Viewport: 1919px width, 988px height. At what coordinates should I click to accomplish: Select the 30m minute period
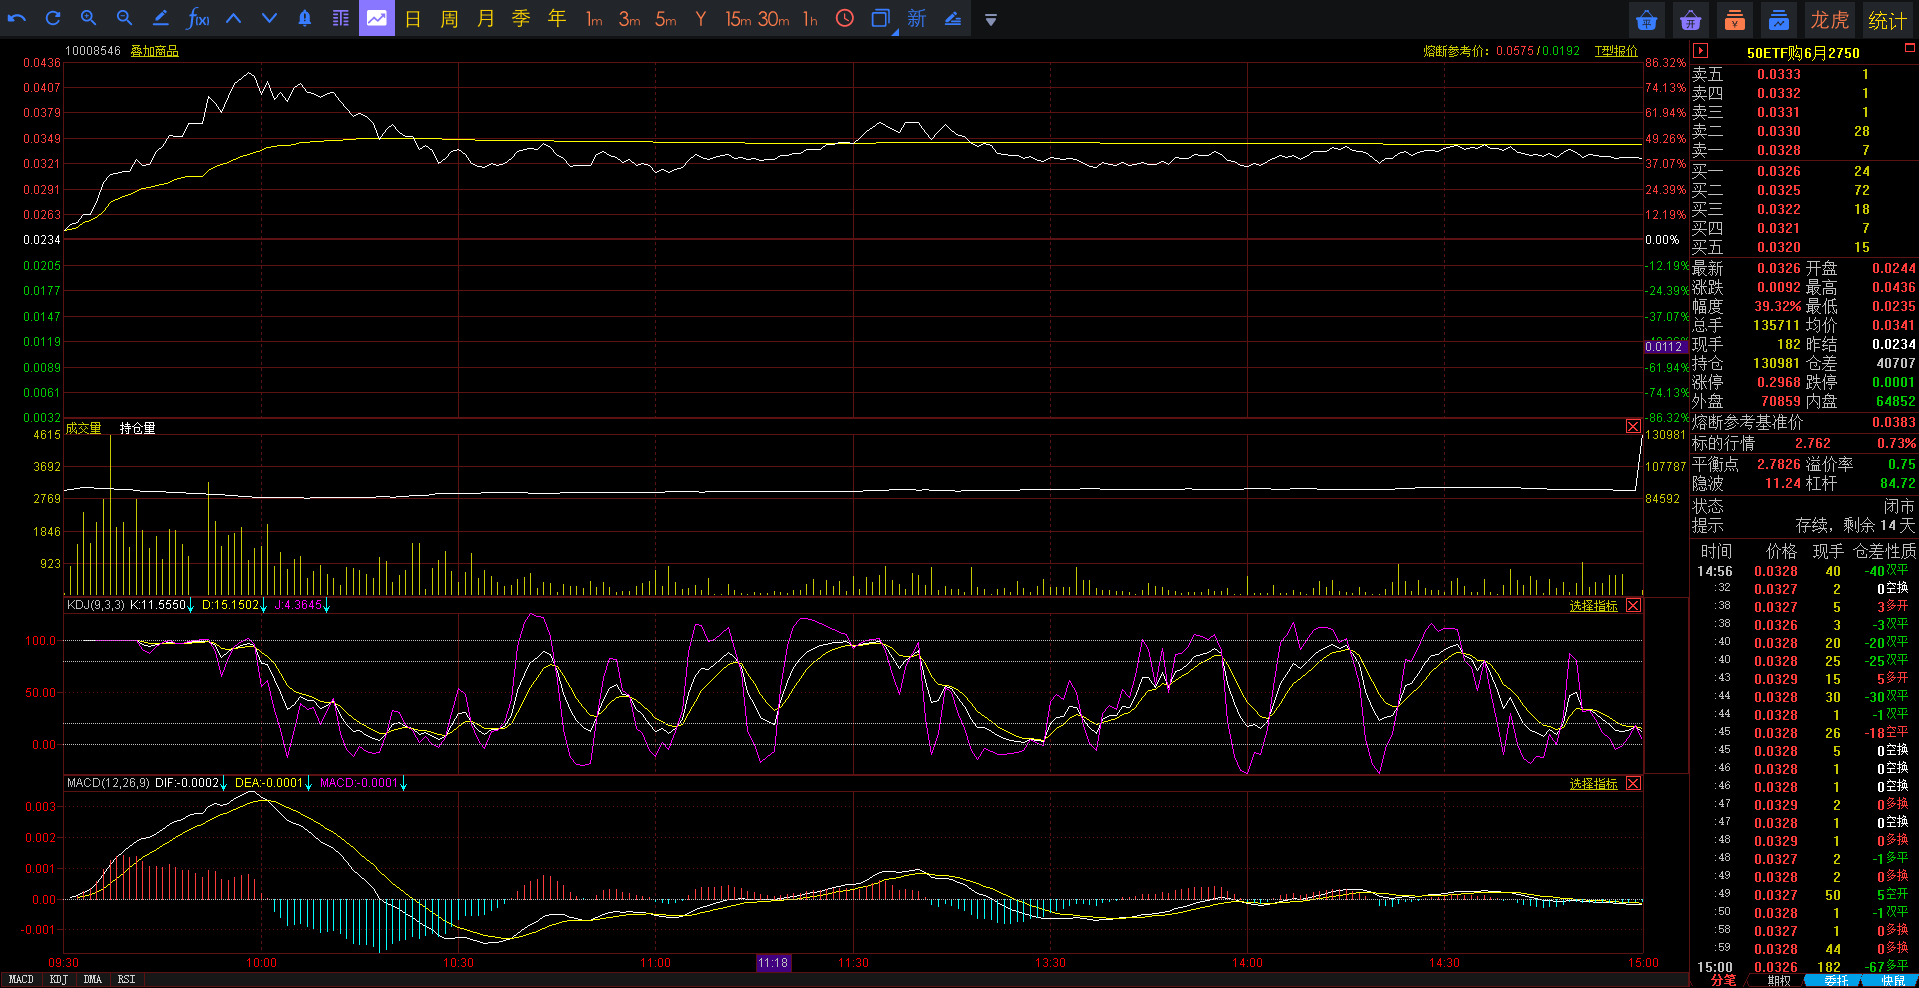pyautogui.click(x=773, y=19)
